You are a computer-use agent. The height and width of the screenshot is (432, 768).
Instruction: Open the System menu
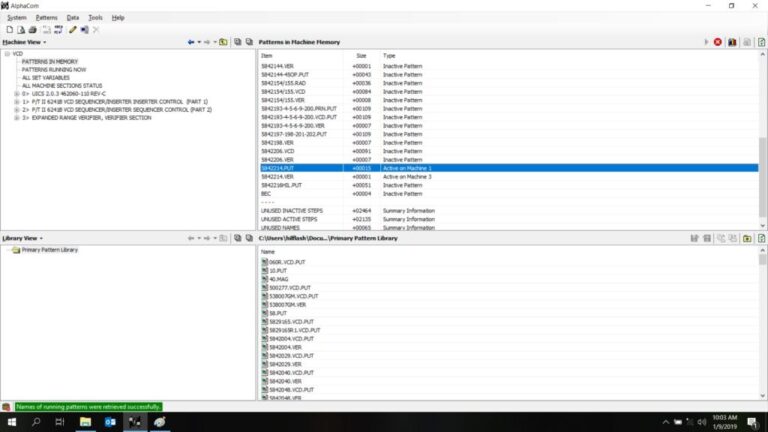coord(17,18)
